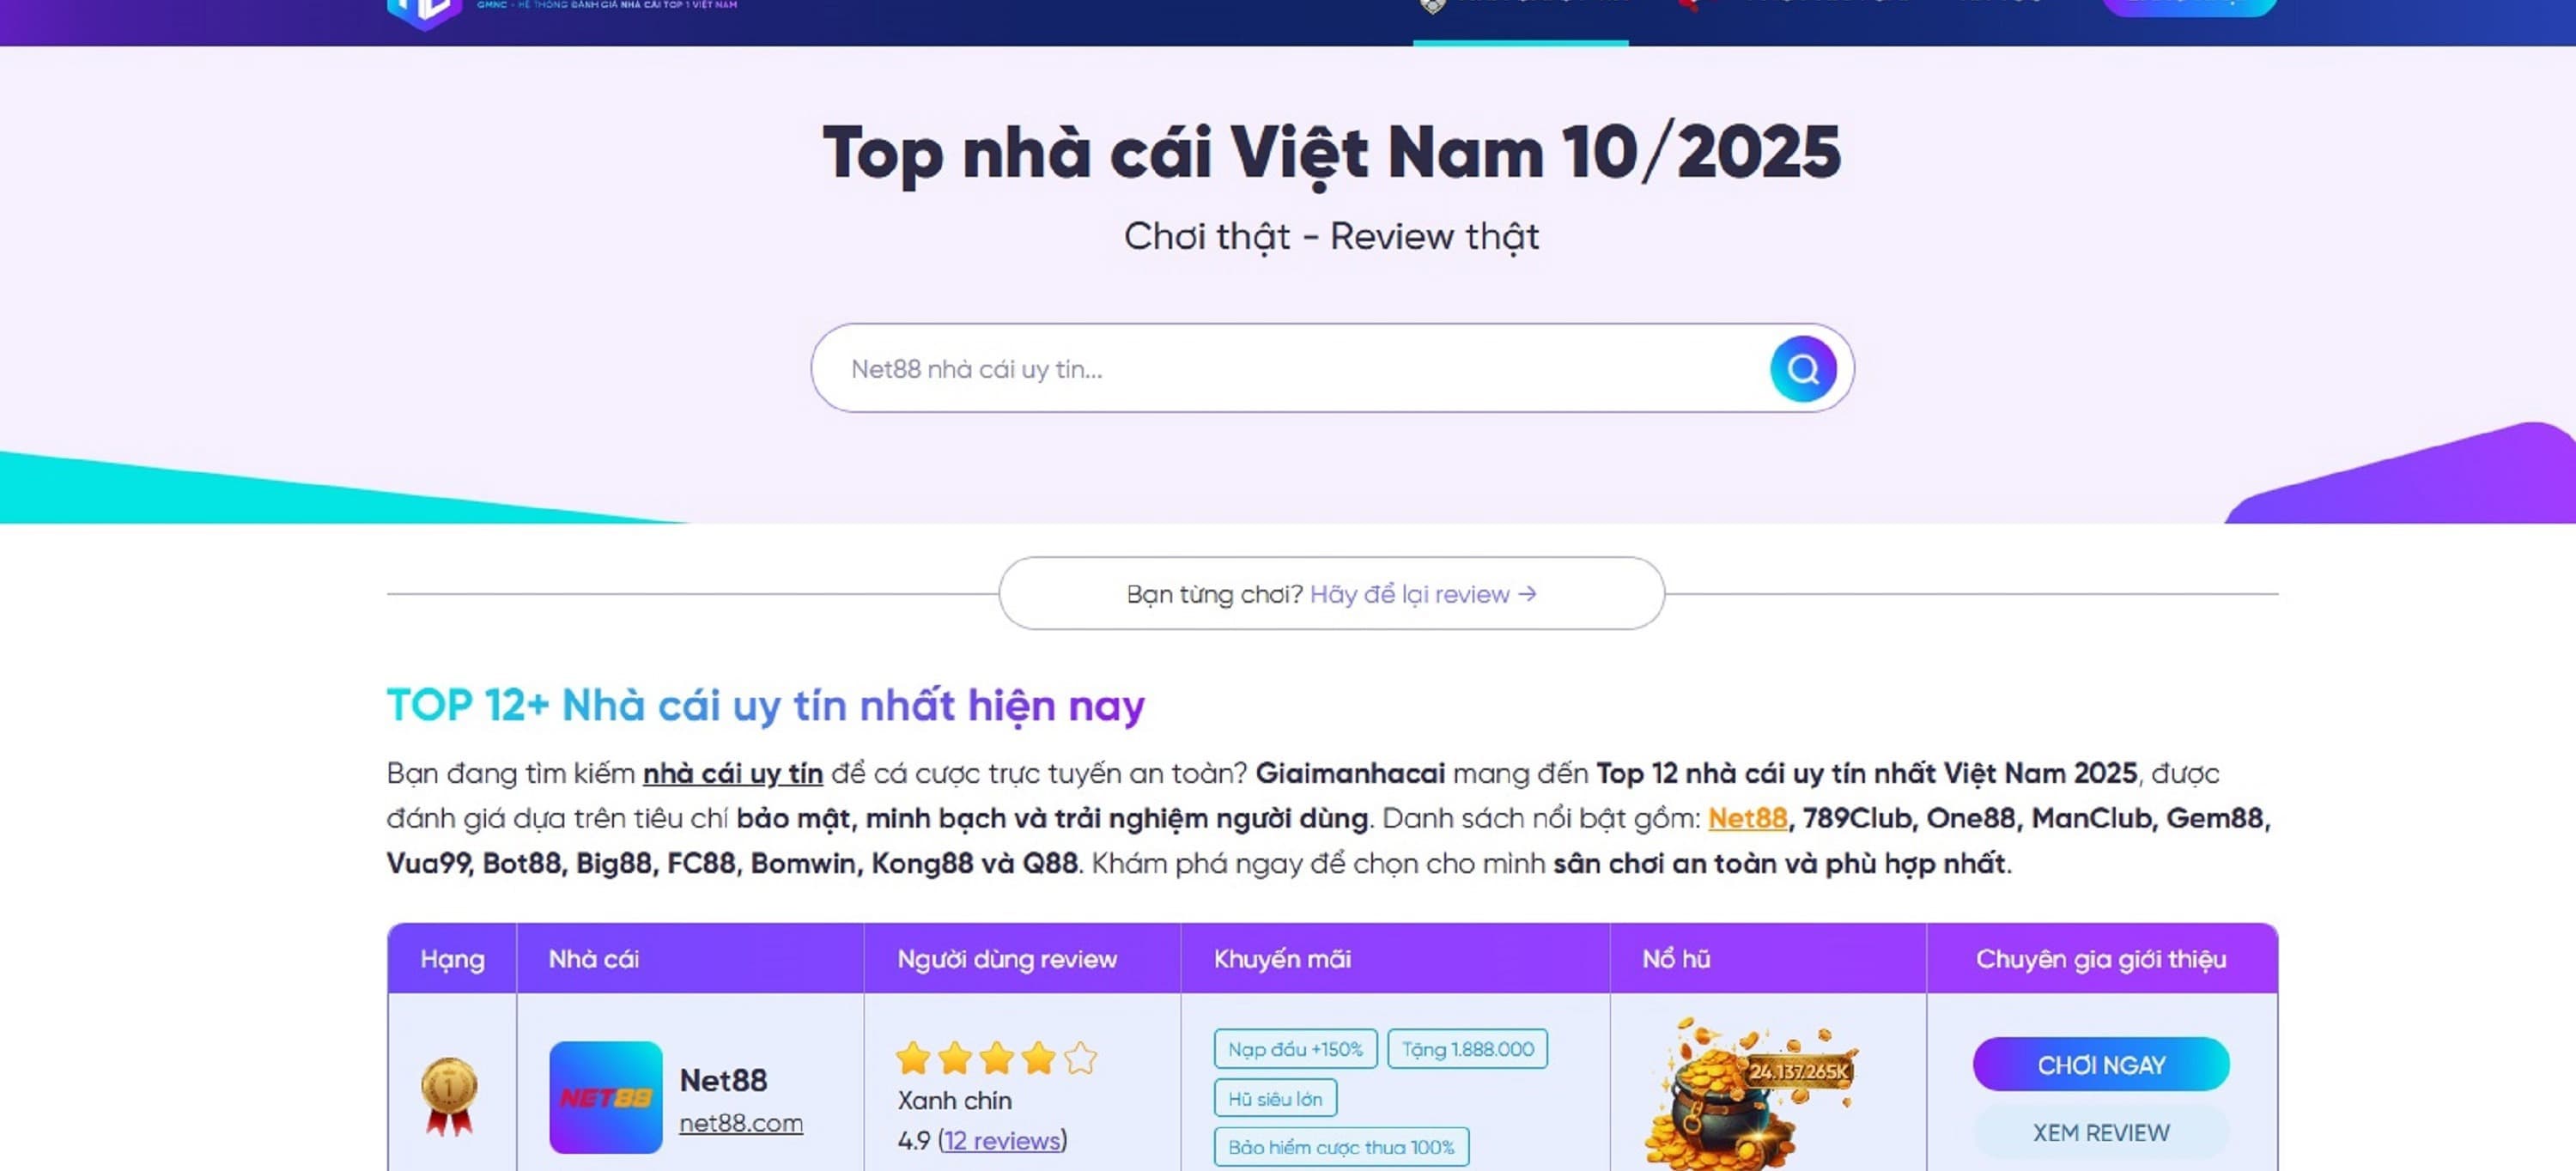This screenshot has width=2576, height=1171.
Task: Click the blue search magnifier button
Action: 1803,369
